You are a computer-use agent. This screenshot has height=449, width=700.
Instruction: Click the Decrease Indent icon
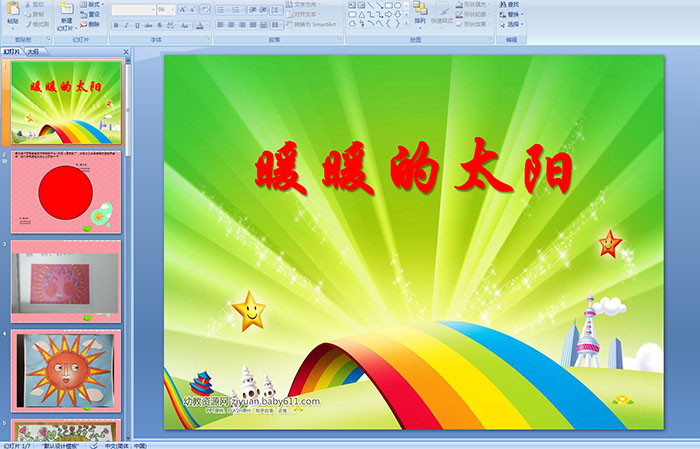click(x=253, y=9)
